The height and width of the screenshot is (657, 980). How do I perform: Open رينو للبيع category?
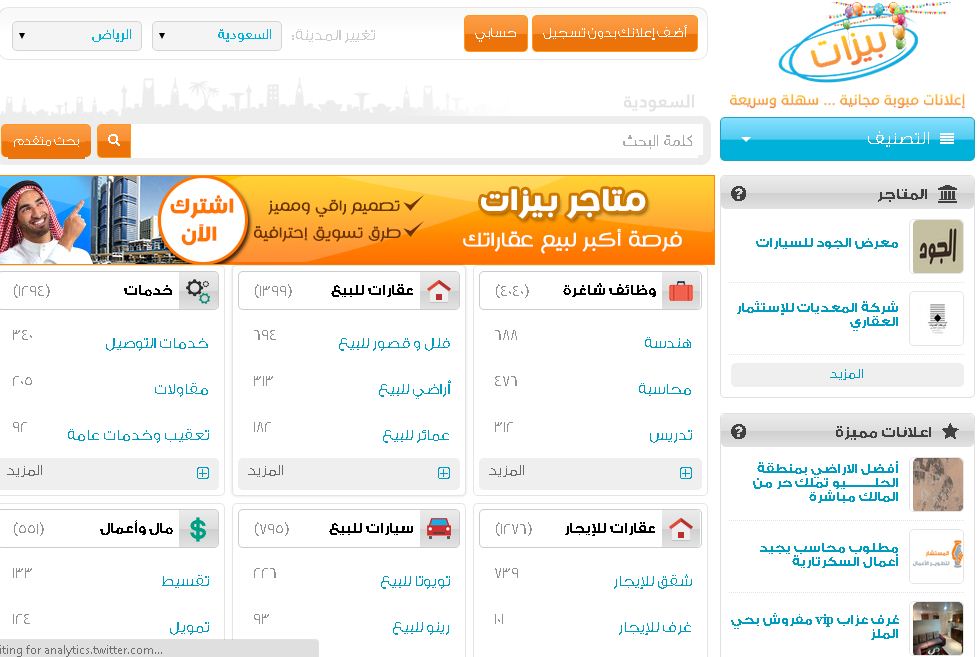tap(421, 628)
